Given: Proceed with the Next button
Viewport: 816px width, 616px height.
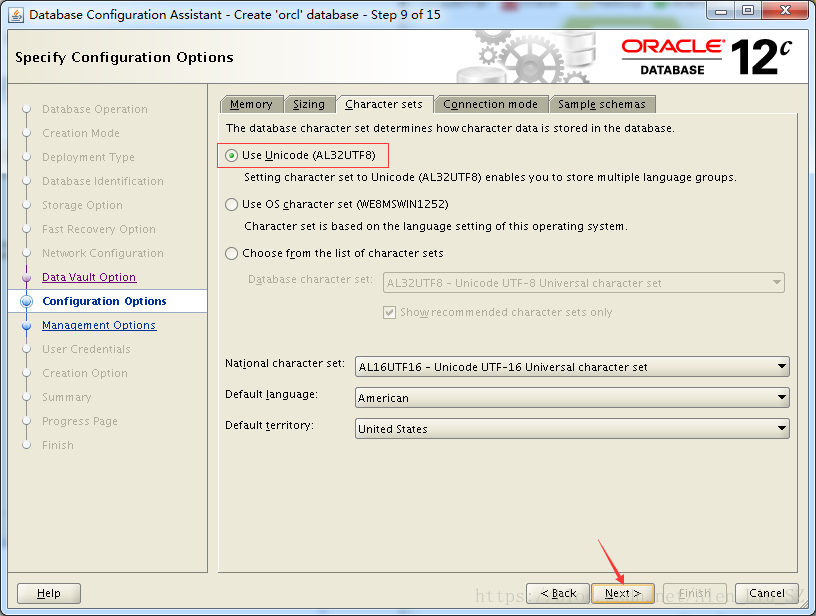Looking at the screenshot, I should (622, 593).
